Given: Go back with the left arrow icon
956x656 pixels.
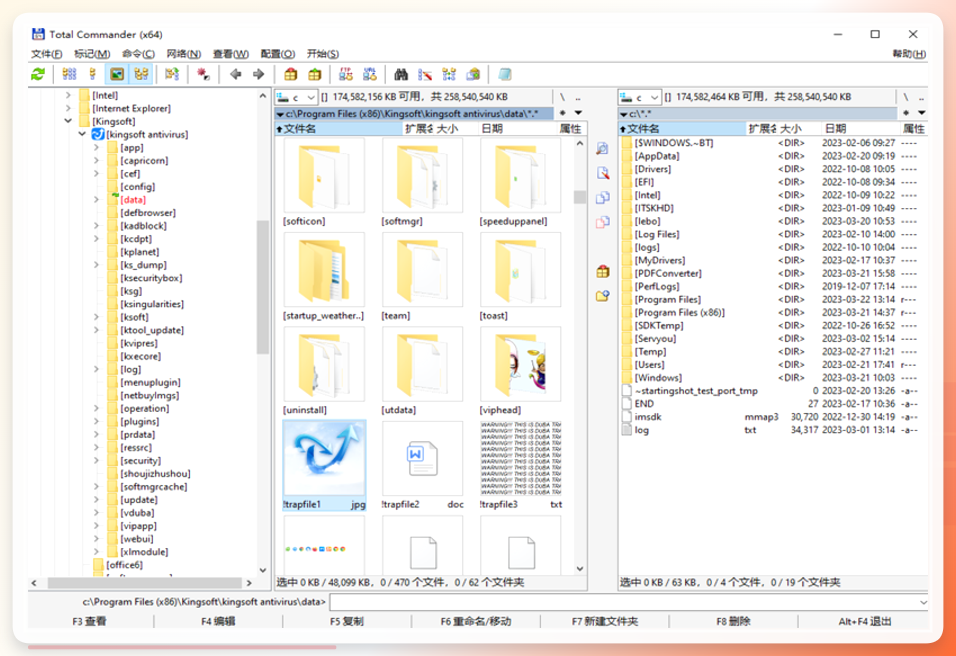Looking at the screenshot, I should tap(235, 74).
